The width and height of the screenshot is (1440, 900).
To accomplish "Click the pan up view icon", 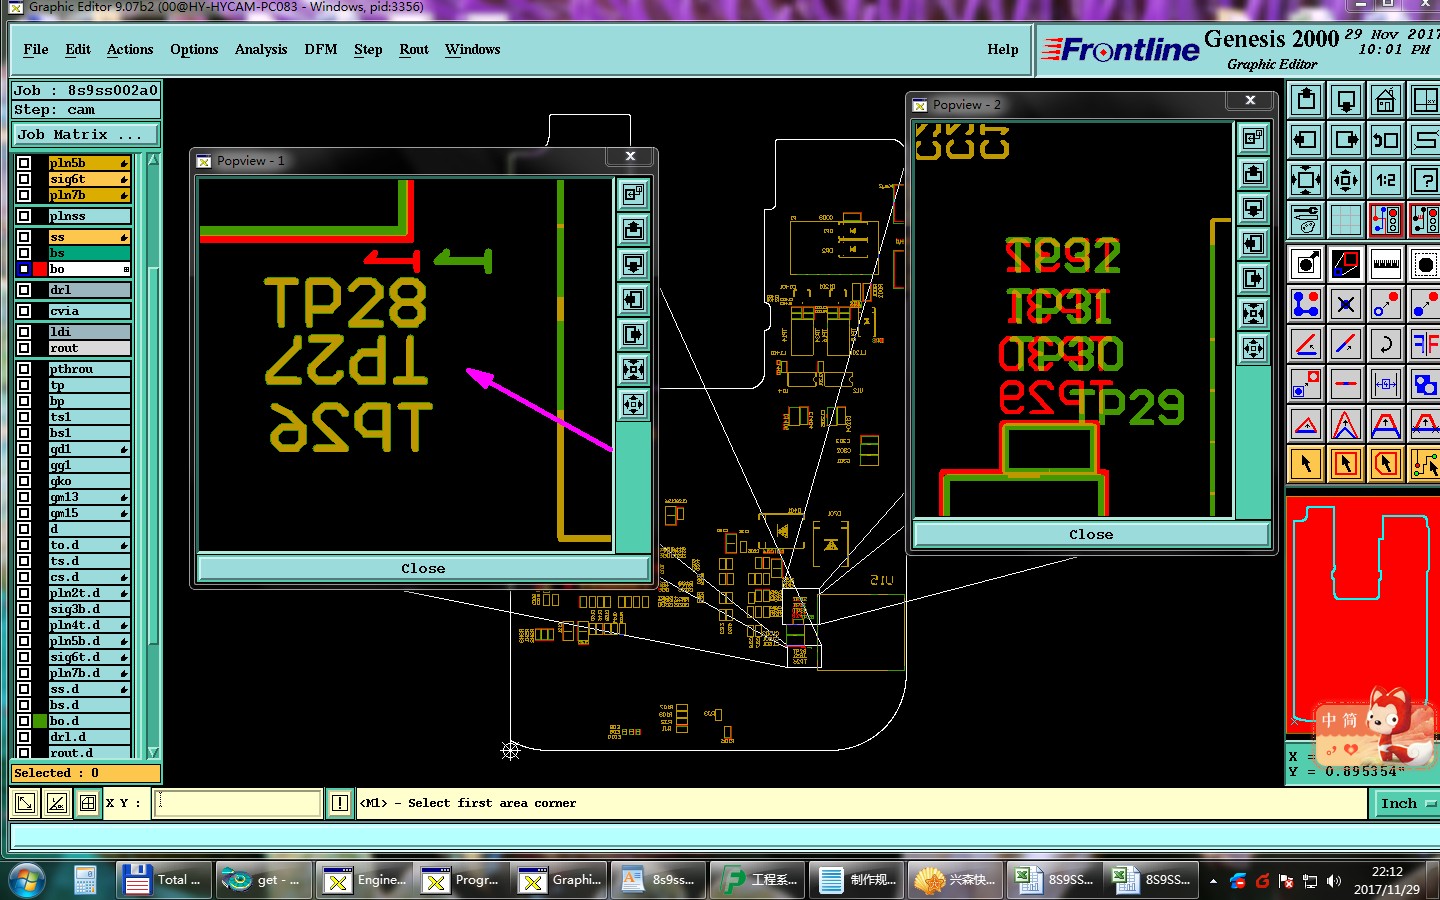I will pyautogui.click(x=1306, y=100).
